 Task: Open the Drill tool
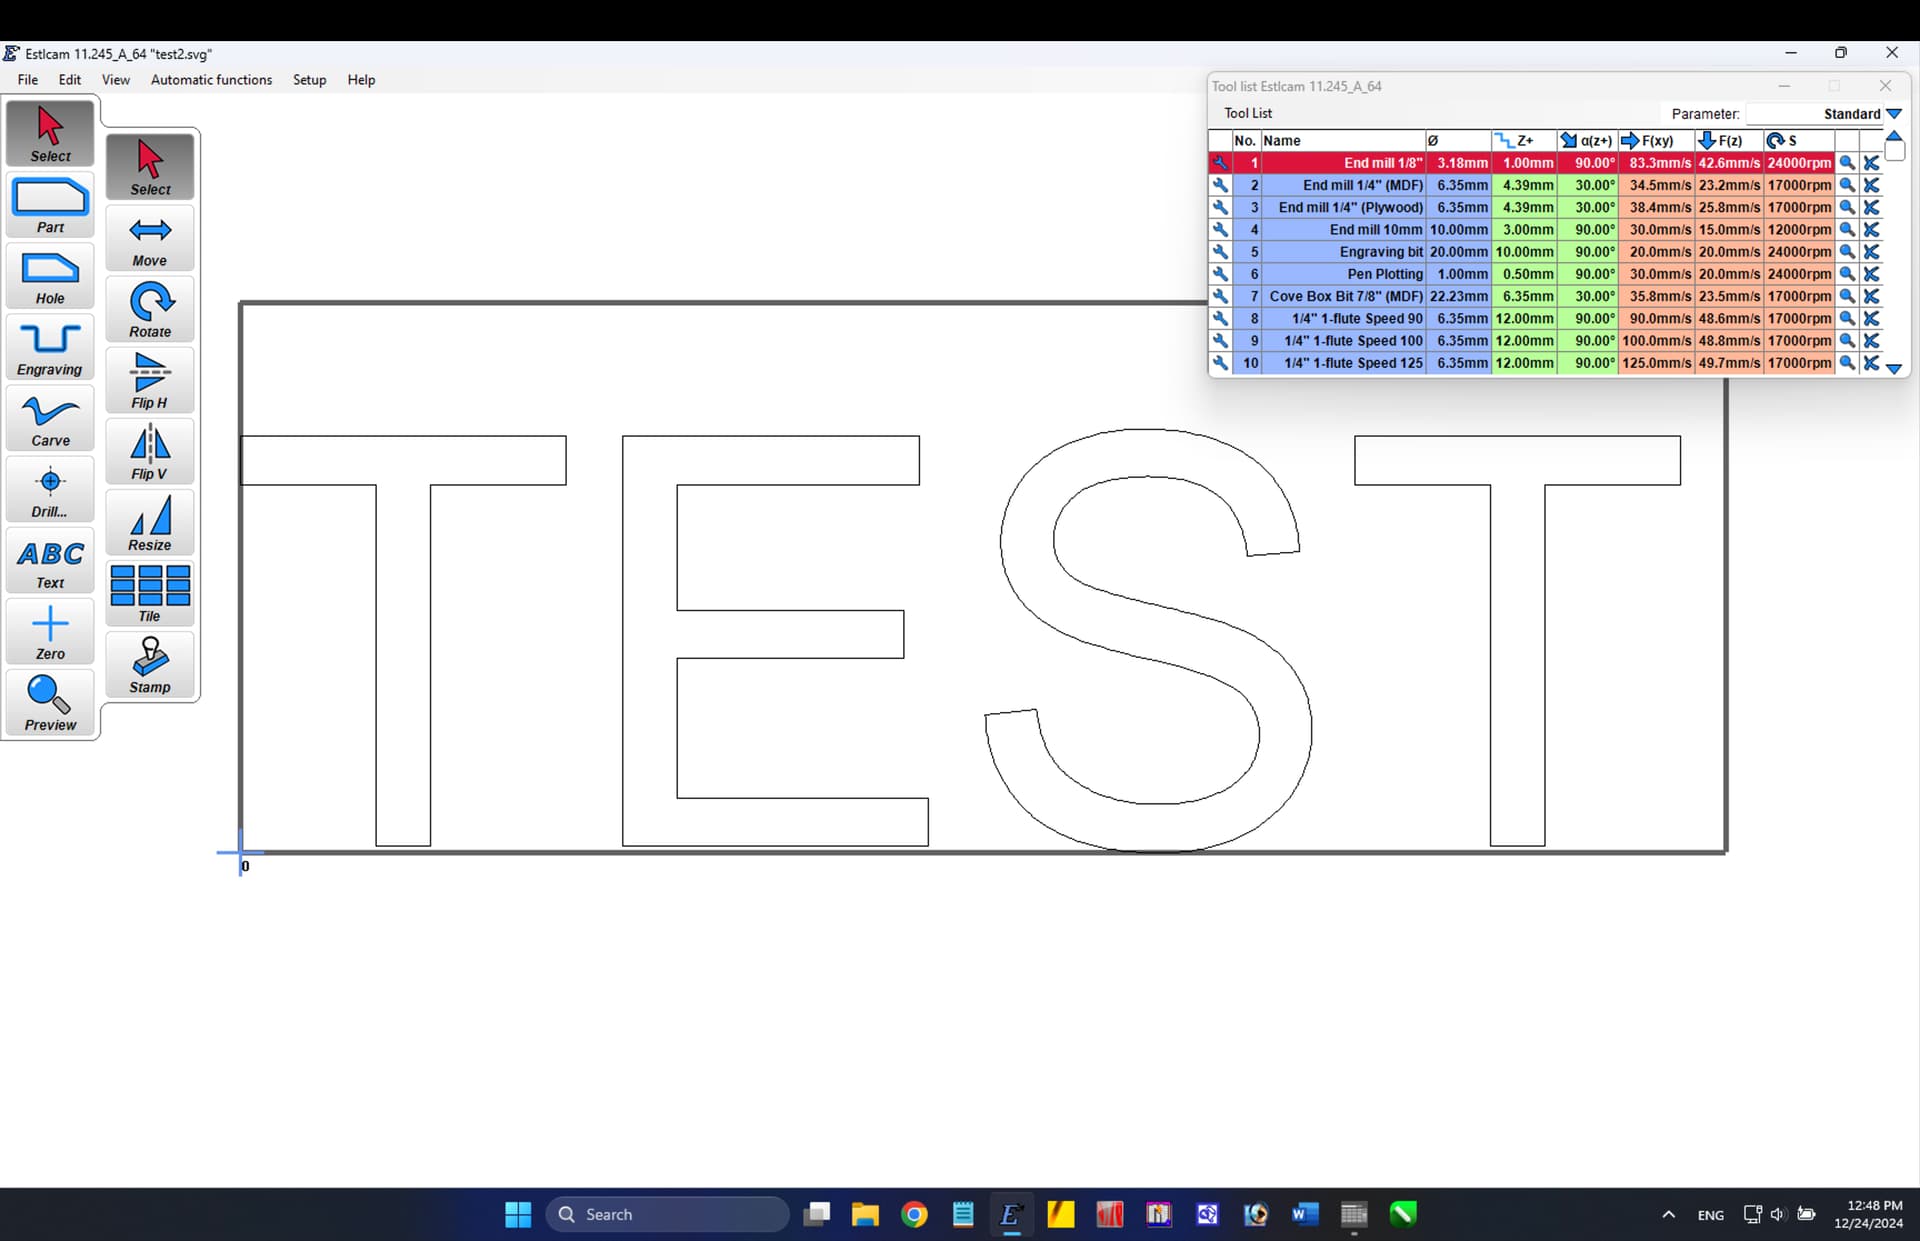tap(50, 489)
